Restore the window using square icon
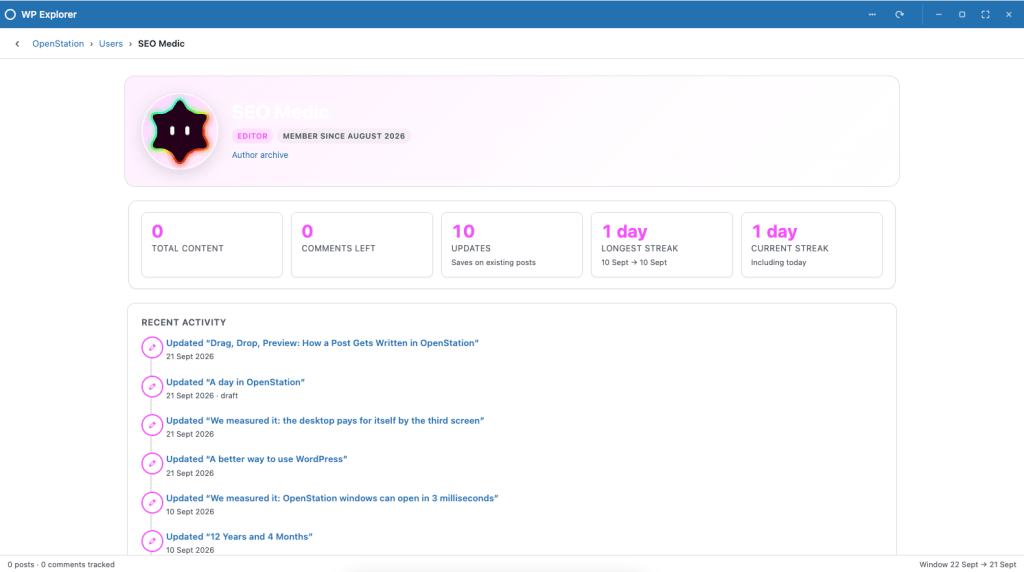Screen dimensions: 1024x572 (x=962, y=14)
